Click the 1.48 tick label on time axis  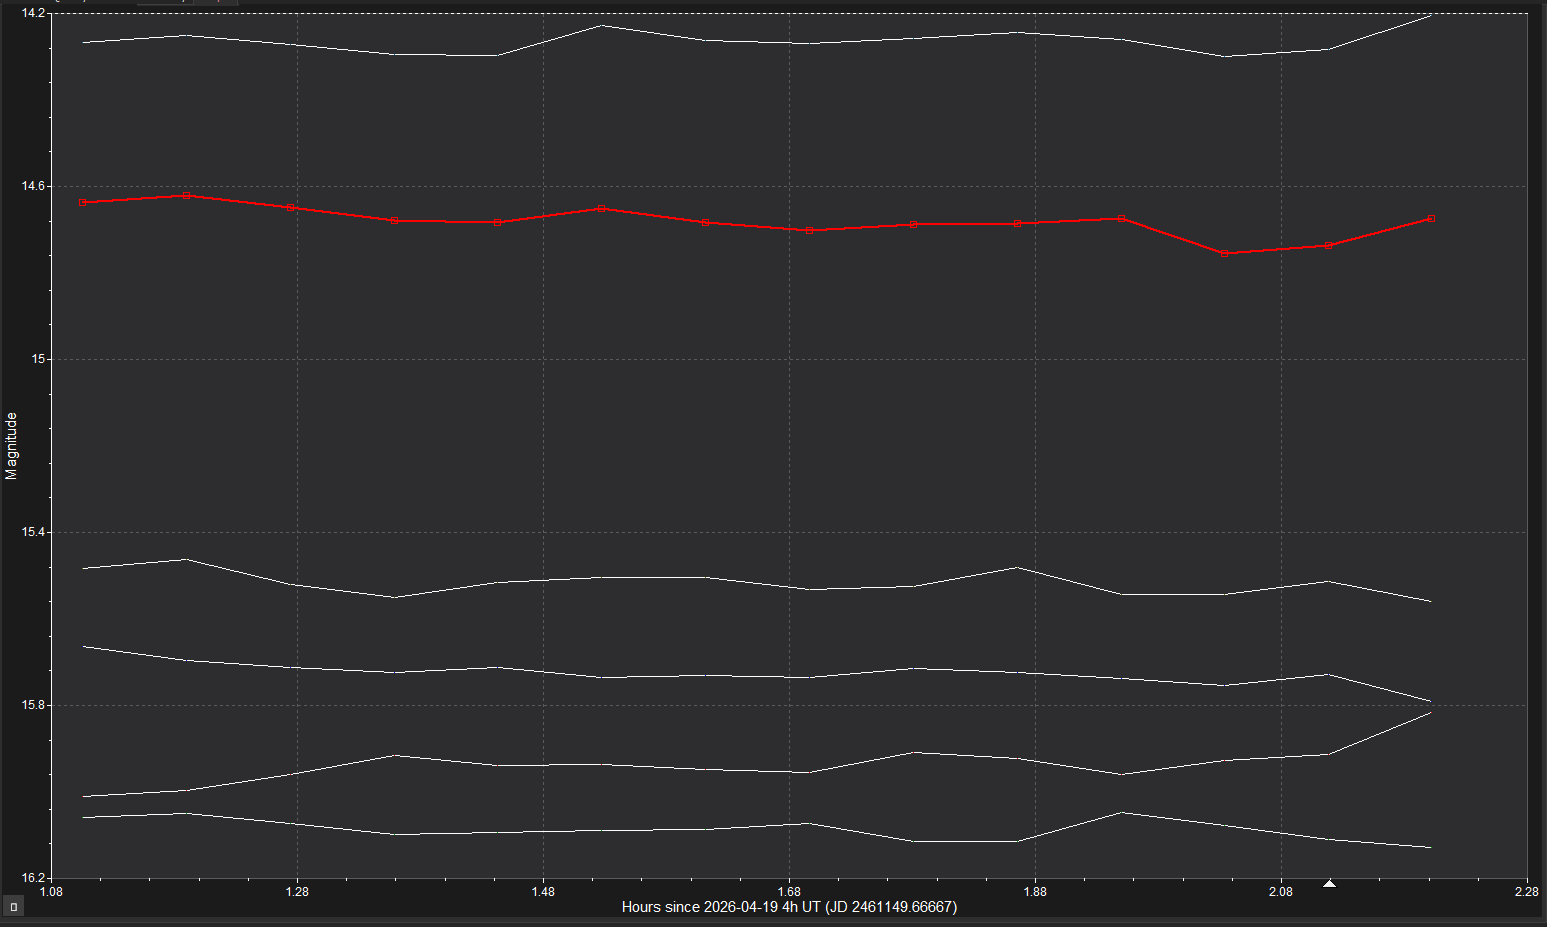coord(543,891)
